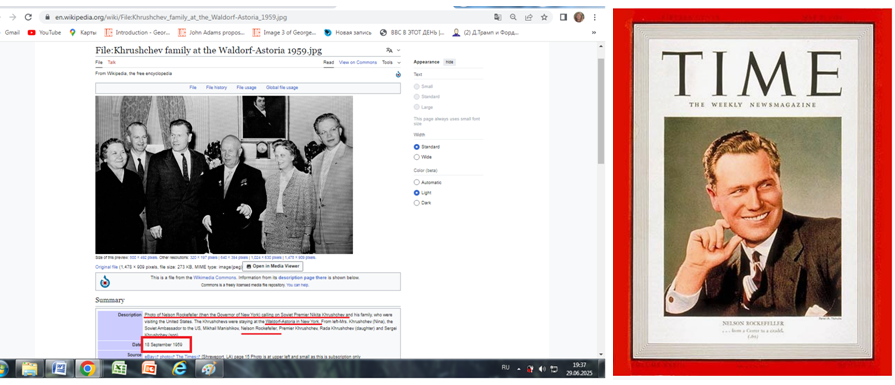Viewport: 895px width, 385px height.
Task: Click the share page icon in address bar
Action: 529,17
